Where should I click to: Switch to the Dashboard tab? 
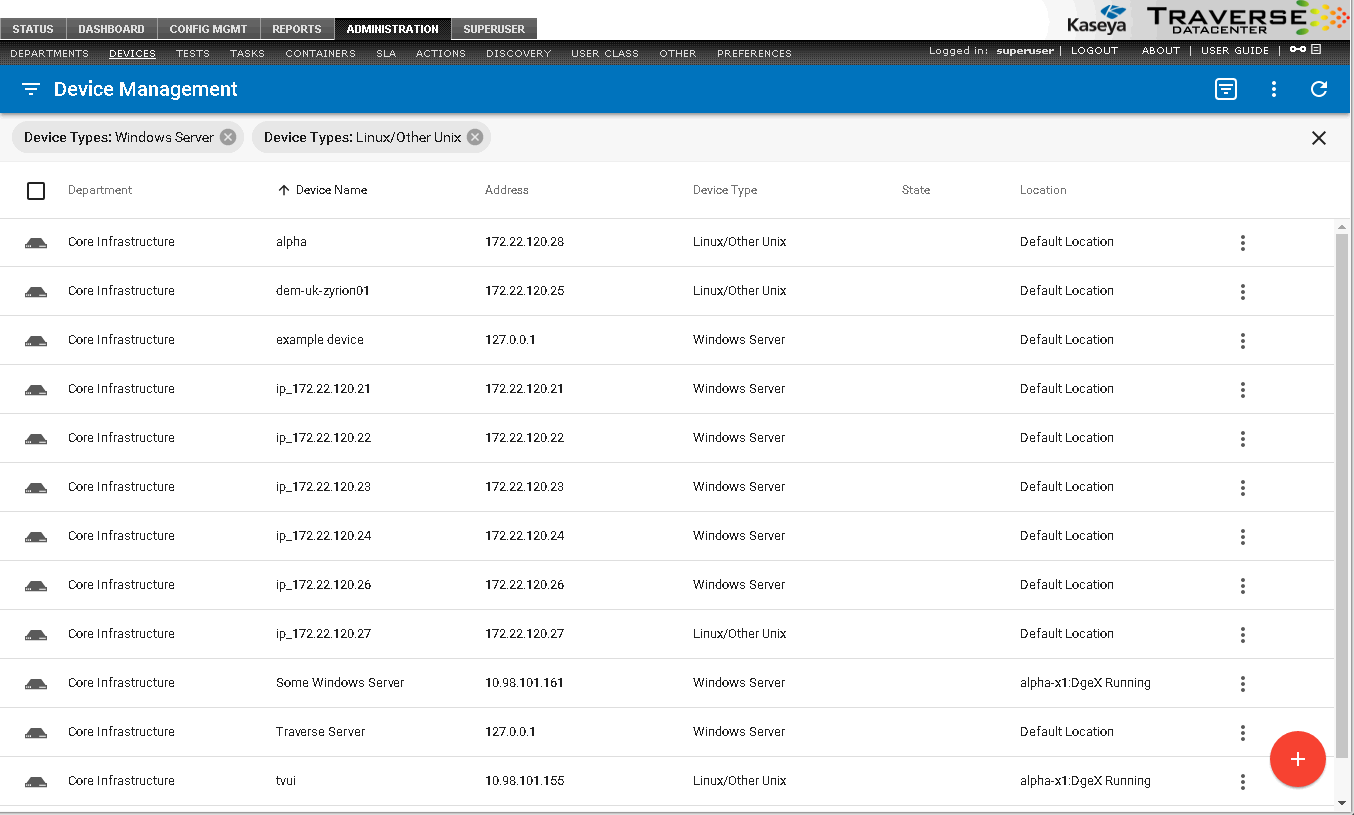tap(111, 29)
